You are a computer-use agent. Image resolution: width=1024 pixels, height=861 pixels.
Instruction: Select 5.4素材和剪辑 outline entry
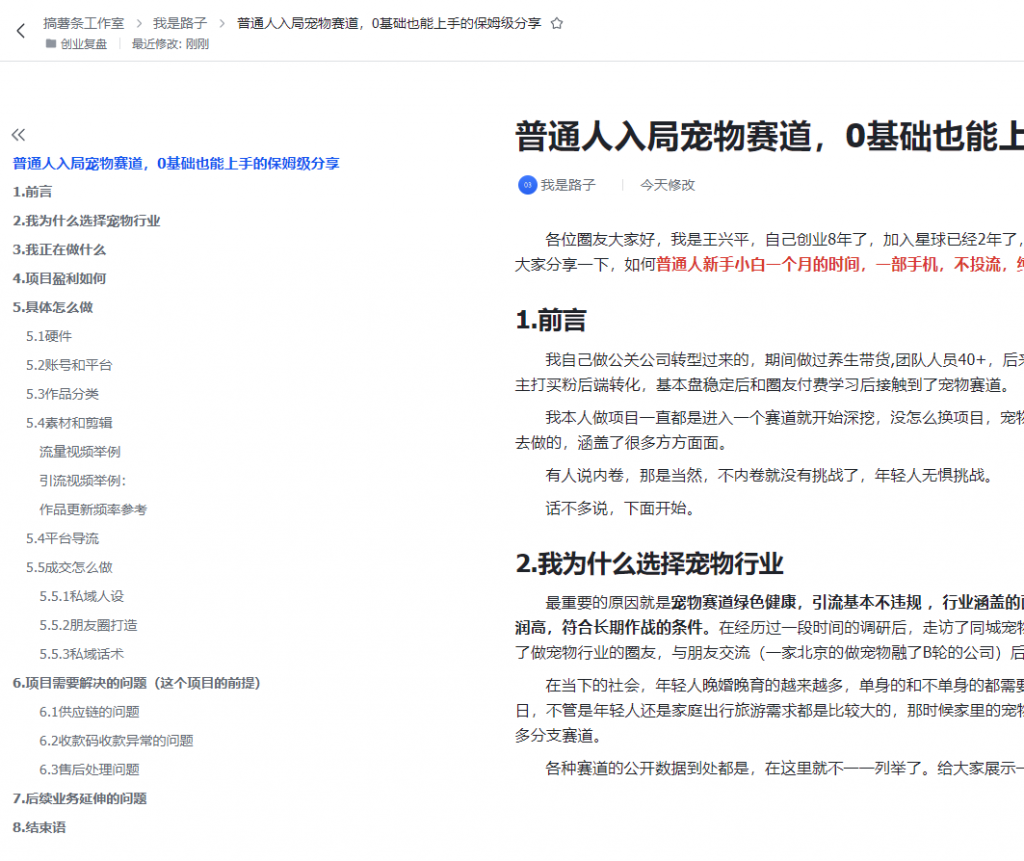click(69, 423)
